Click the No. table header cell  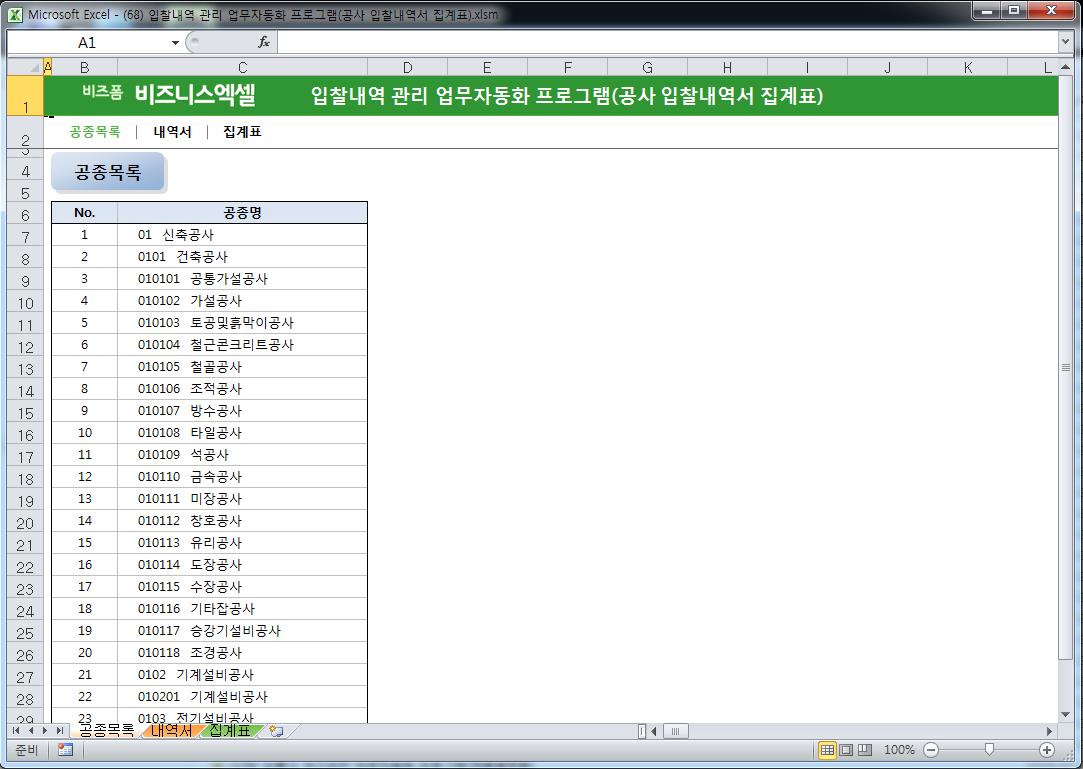(84, 213)
